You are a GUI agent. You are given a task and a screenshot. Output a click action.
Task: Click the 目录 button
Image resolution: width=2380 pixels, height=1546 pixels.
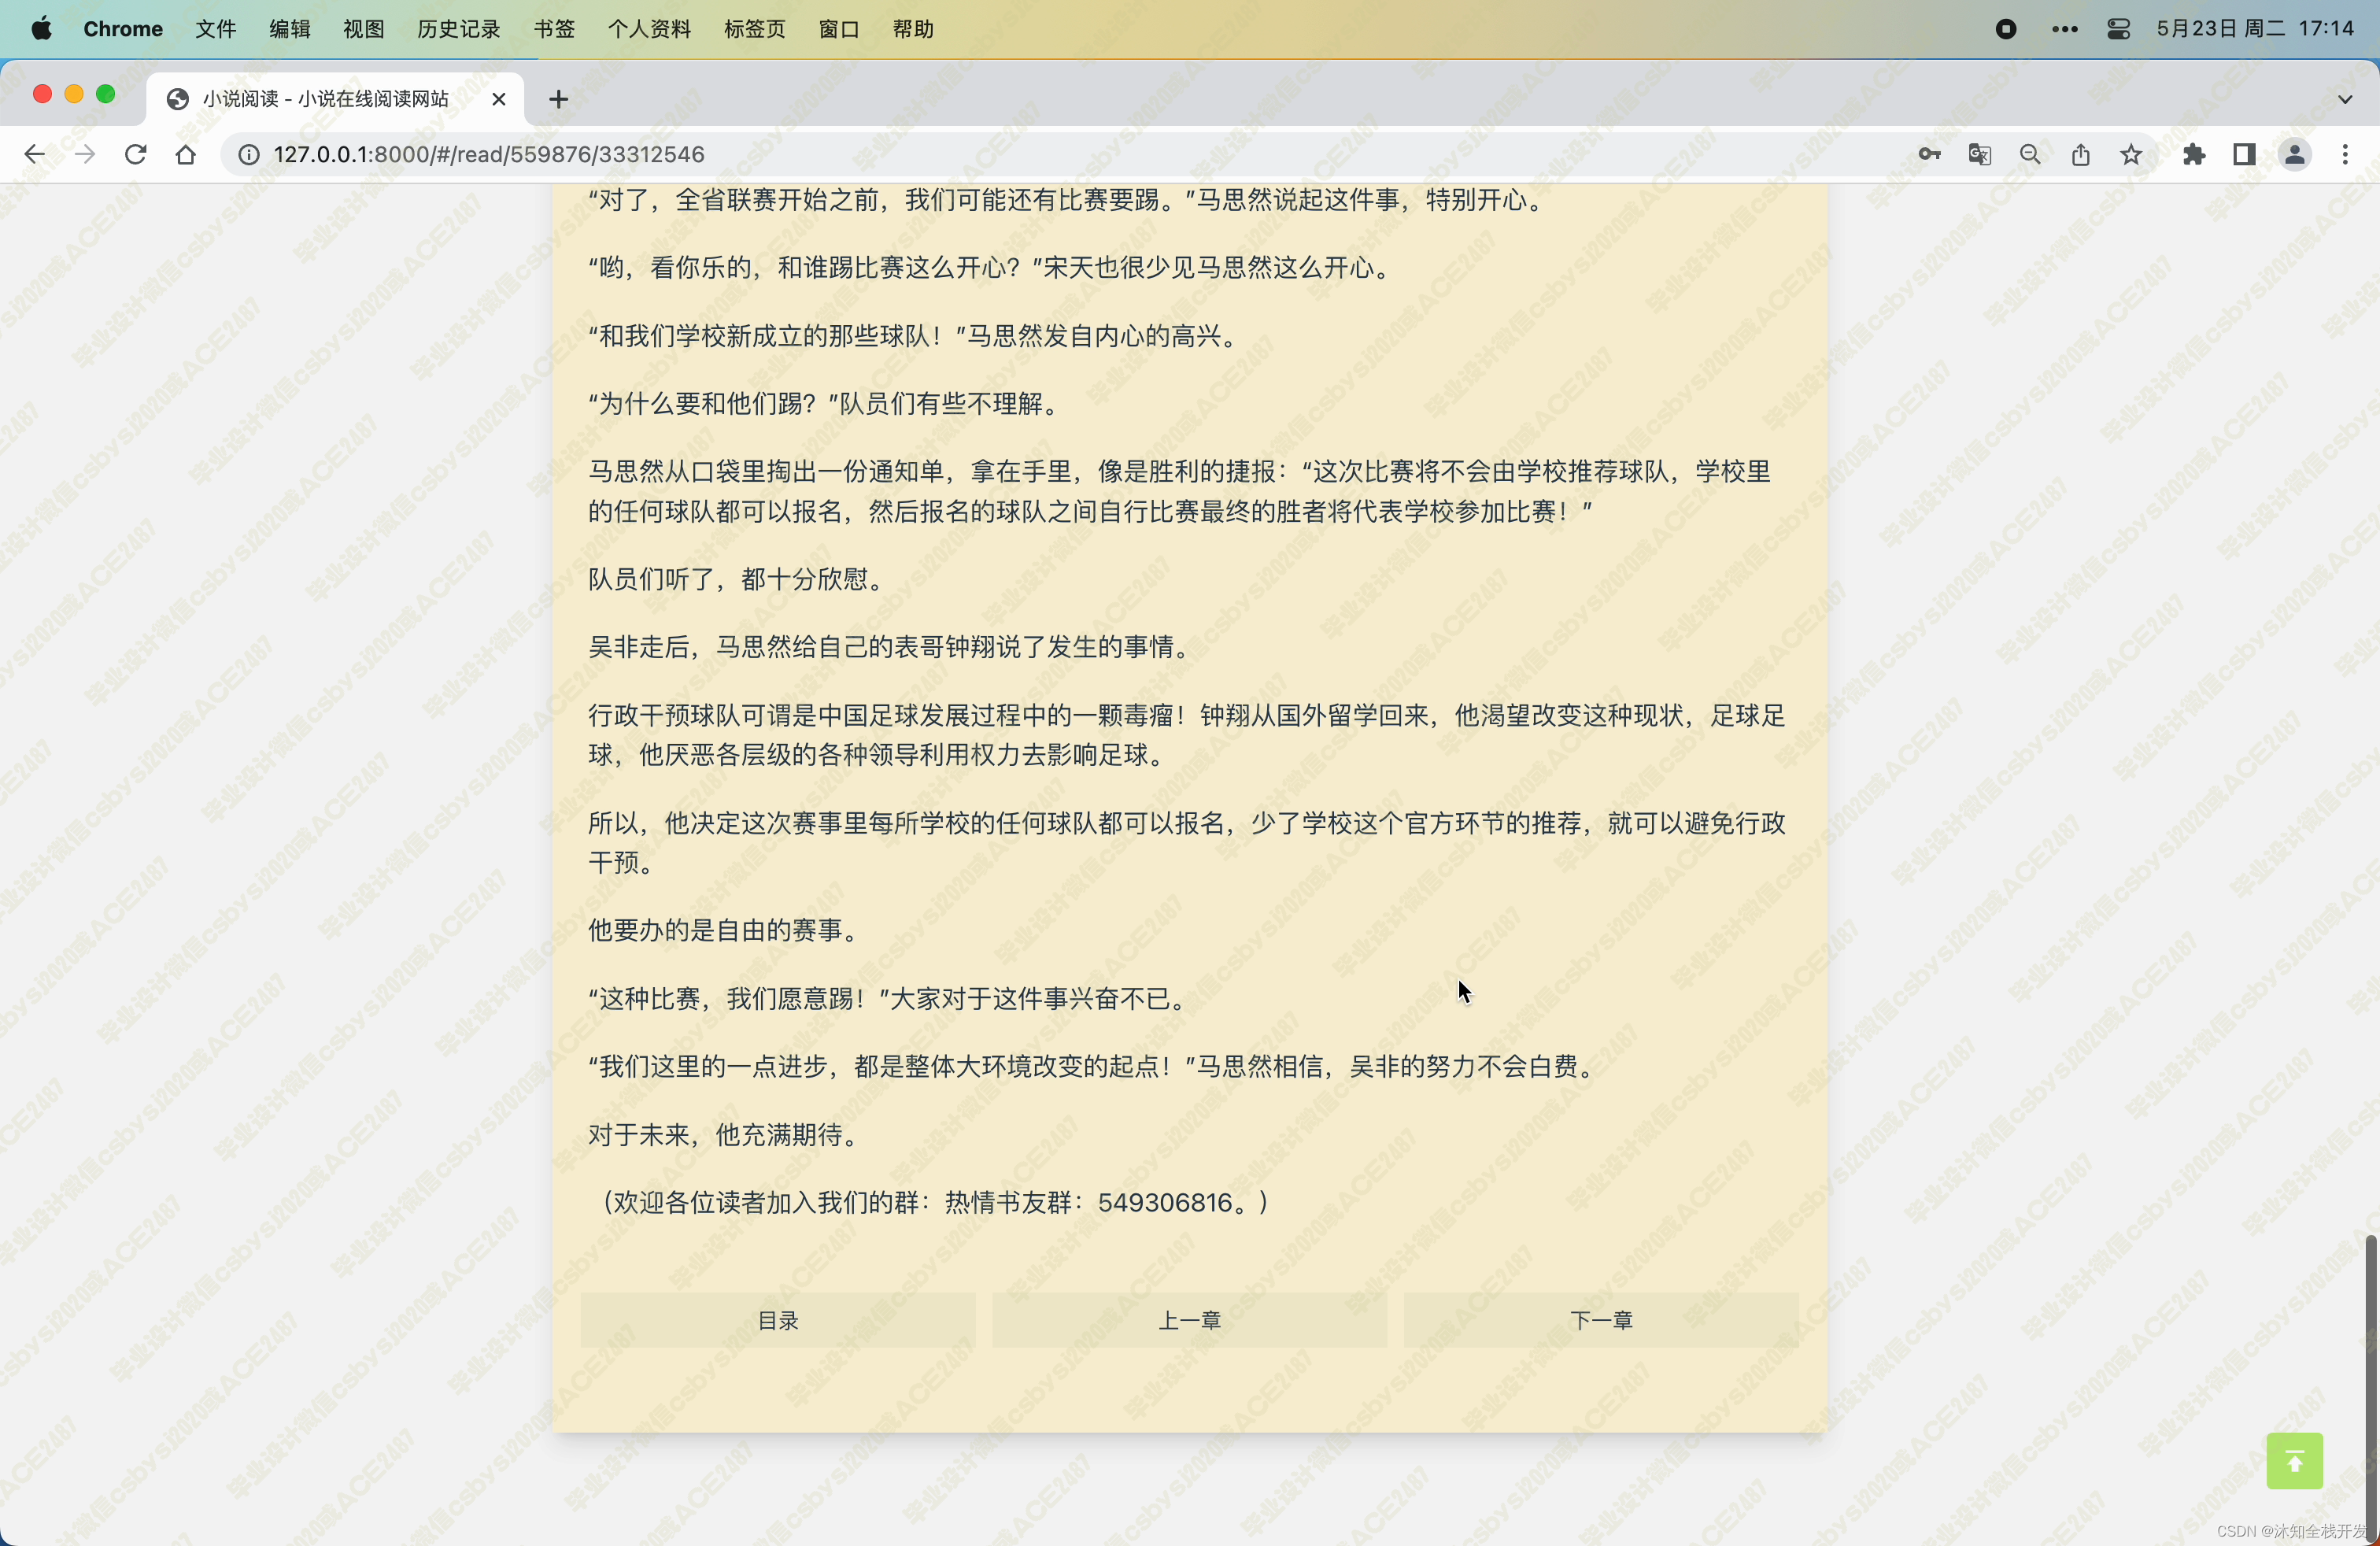pos(778,1320)
